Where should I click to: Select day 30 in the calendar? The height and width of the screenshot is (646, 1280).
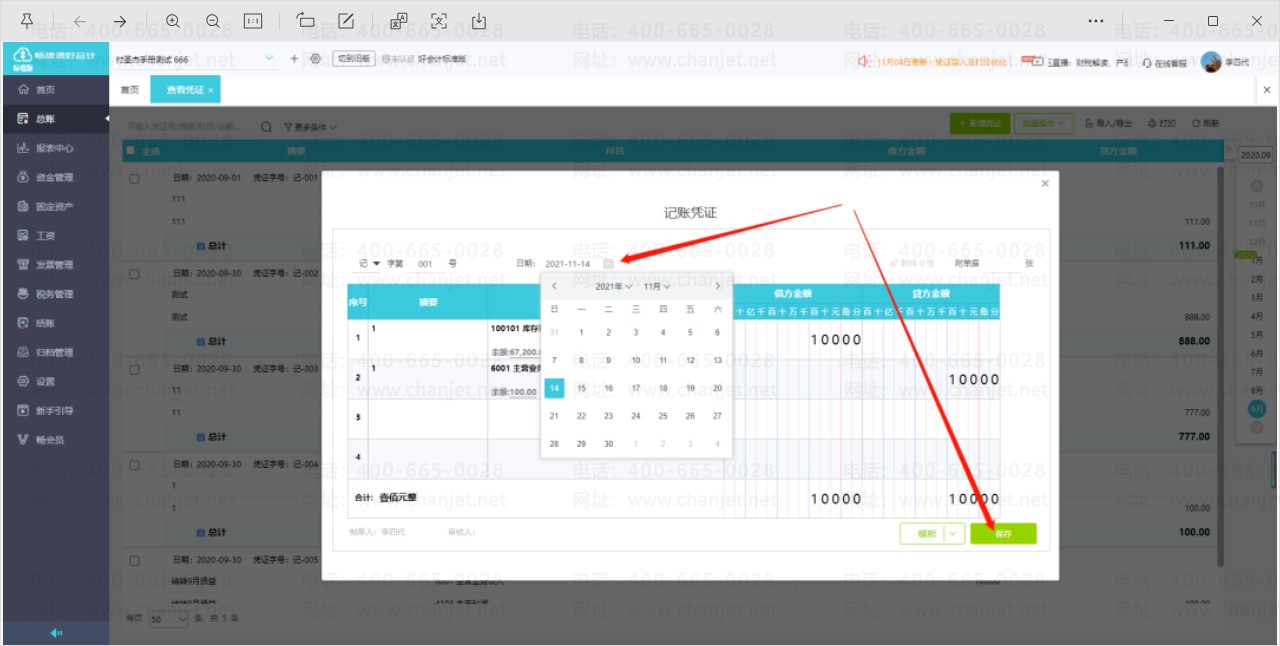click(x=608, y=443)
